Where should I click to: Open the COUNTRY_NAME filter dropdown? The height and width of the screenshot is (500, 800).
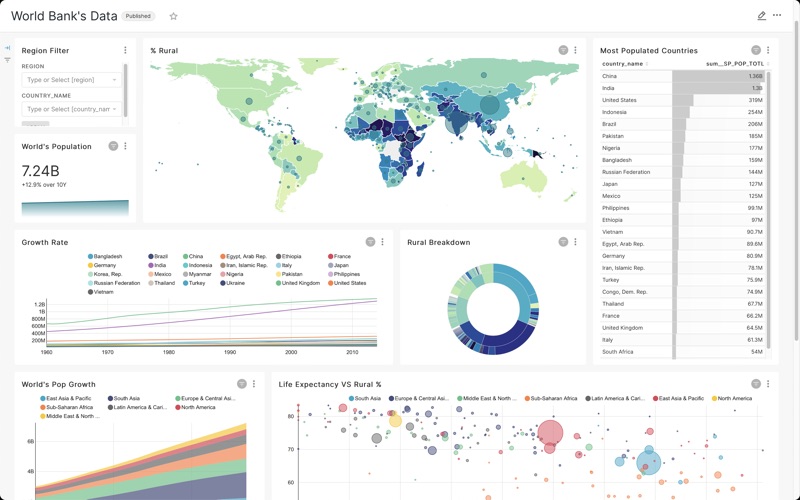pos(71,109)
